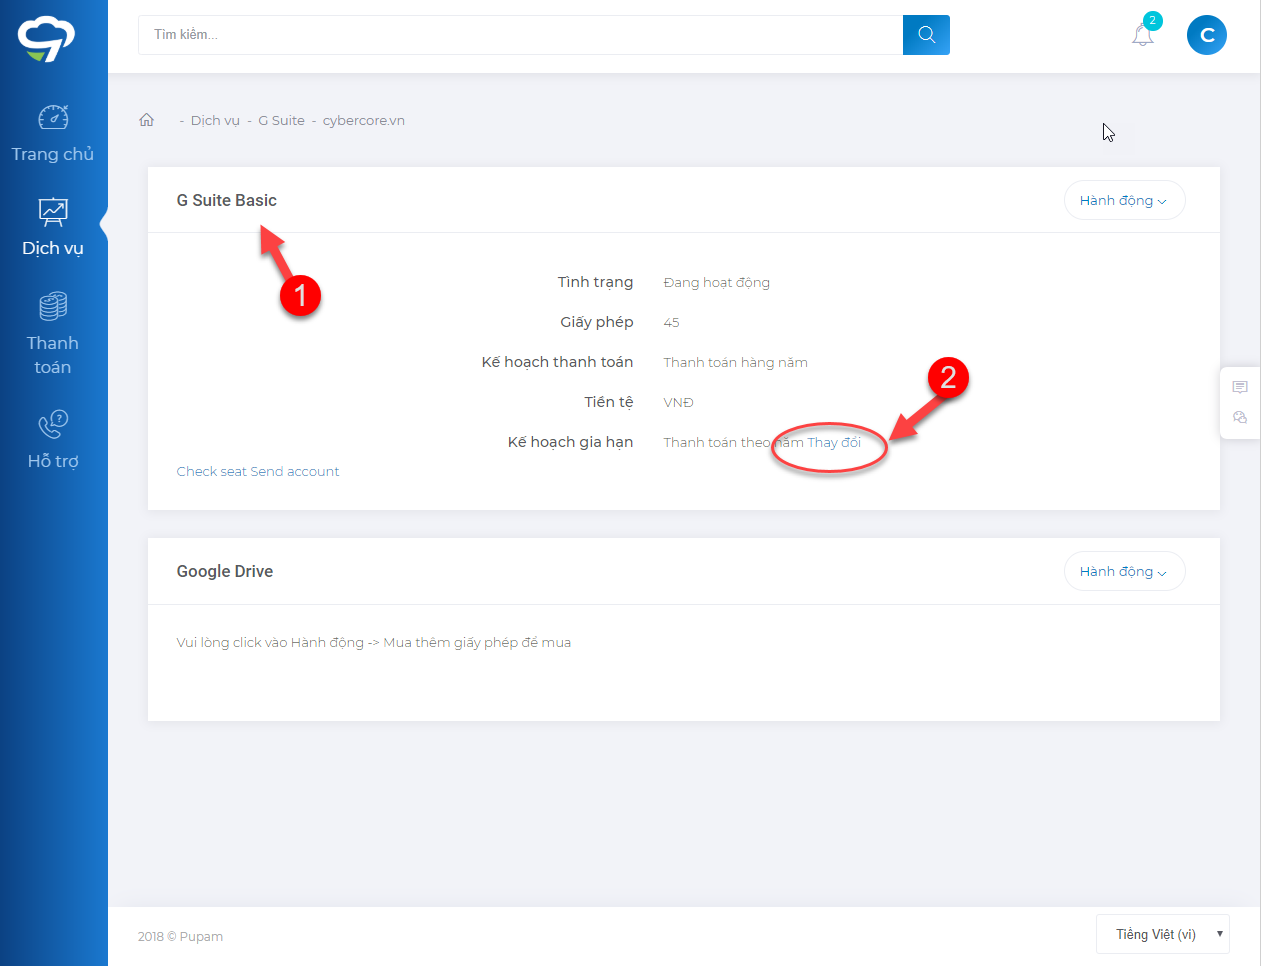Image resolution: width=1261 pixels, height=966 pixels.
Task: Click the Thay đổi renewal plan link
Action: (834, 443)
